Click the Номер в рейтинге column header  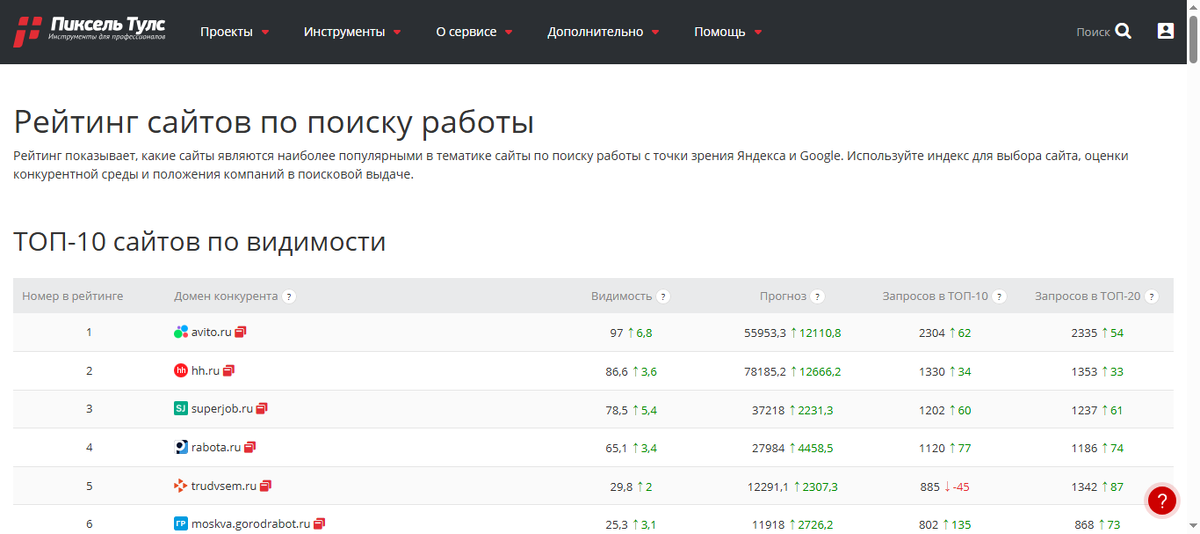click(x=73, y=296)
